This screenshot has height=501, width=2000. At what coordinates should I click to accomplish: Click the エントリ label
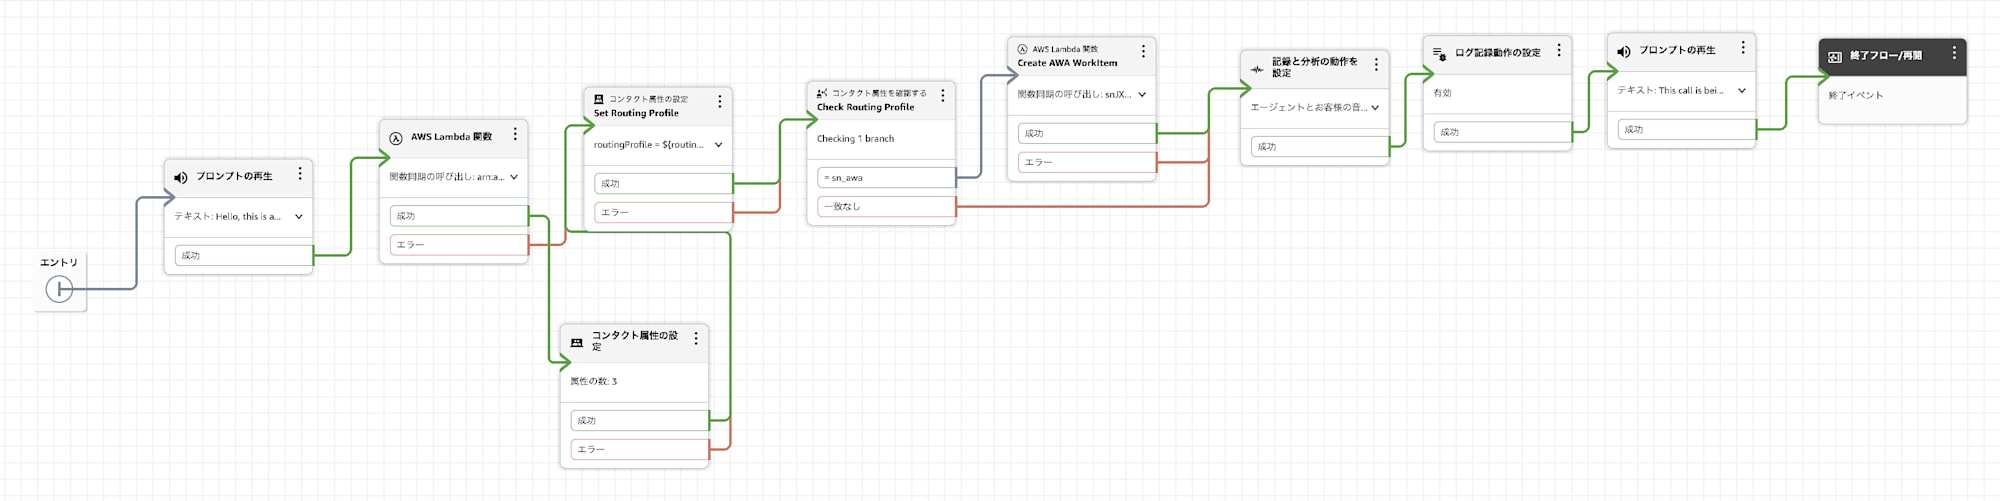(x=59, y=263)
